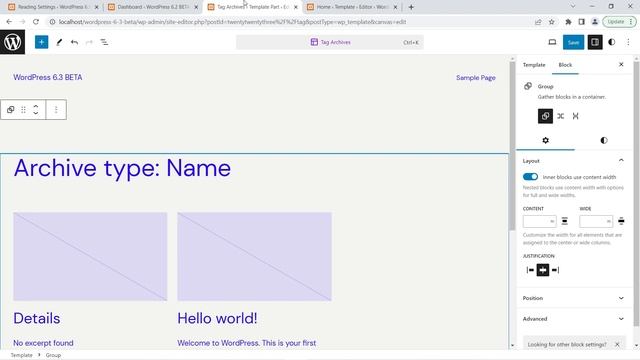Open the WordPress logo site navigation
Image resolution: width=640 pixels, height=360 pixels.
(x=12, y=42)
